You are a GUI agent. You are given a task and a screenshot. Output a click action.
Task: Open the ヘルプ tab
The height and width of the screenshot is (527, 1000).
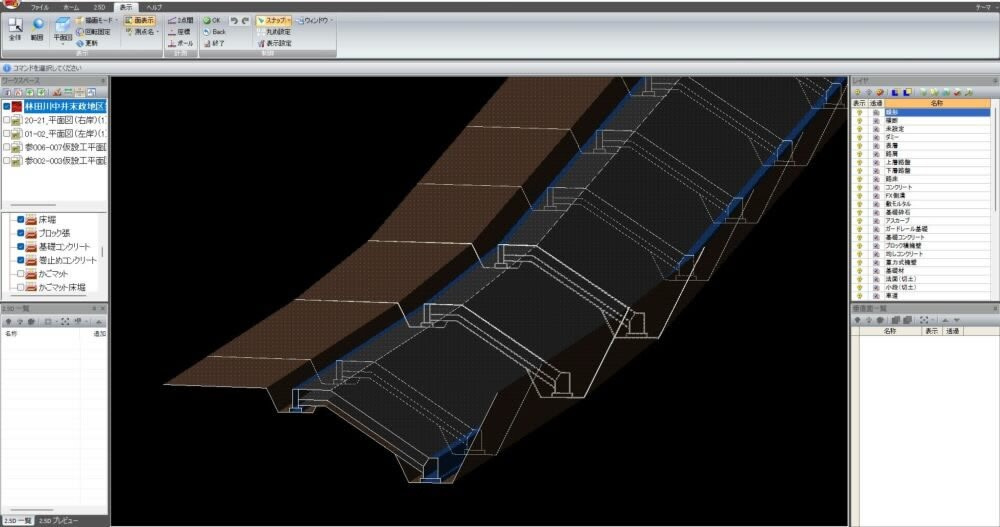click(154, 7)
